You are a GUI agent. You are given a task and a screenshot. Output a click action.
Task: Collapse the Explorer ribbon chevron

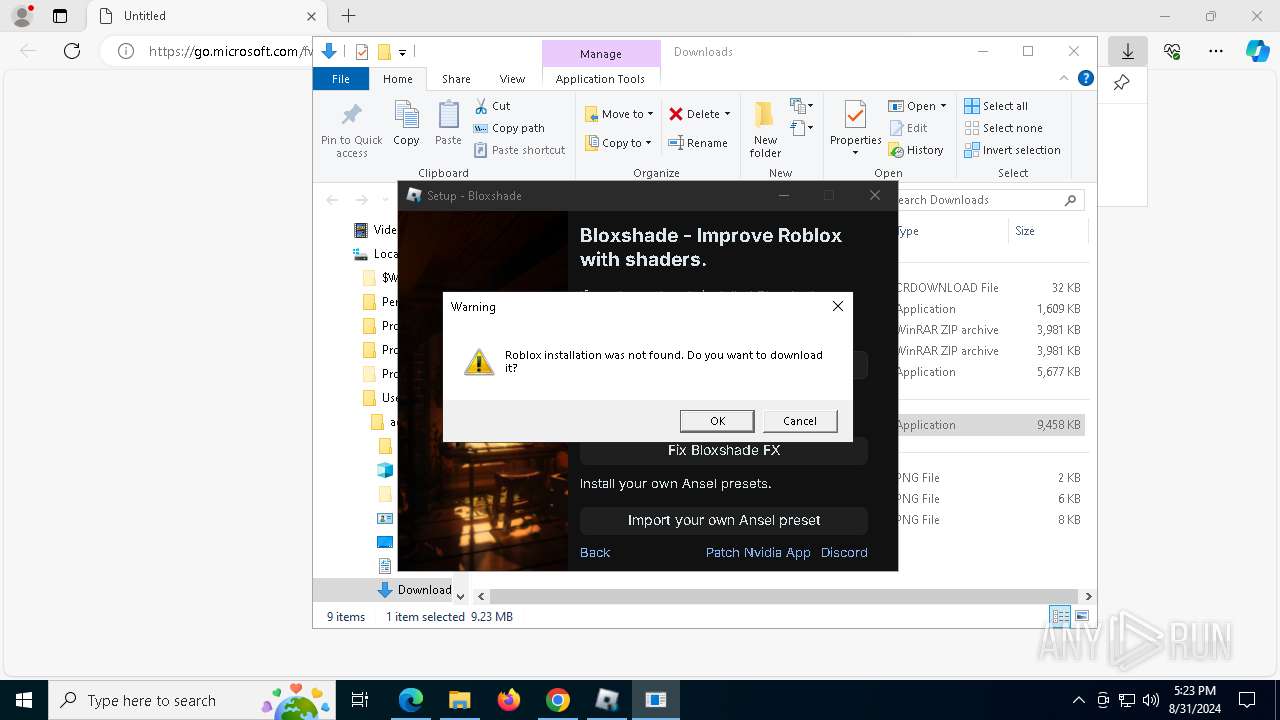pos(1064,78)
